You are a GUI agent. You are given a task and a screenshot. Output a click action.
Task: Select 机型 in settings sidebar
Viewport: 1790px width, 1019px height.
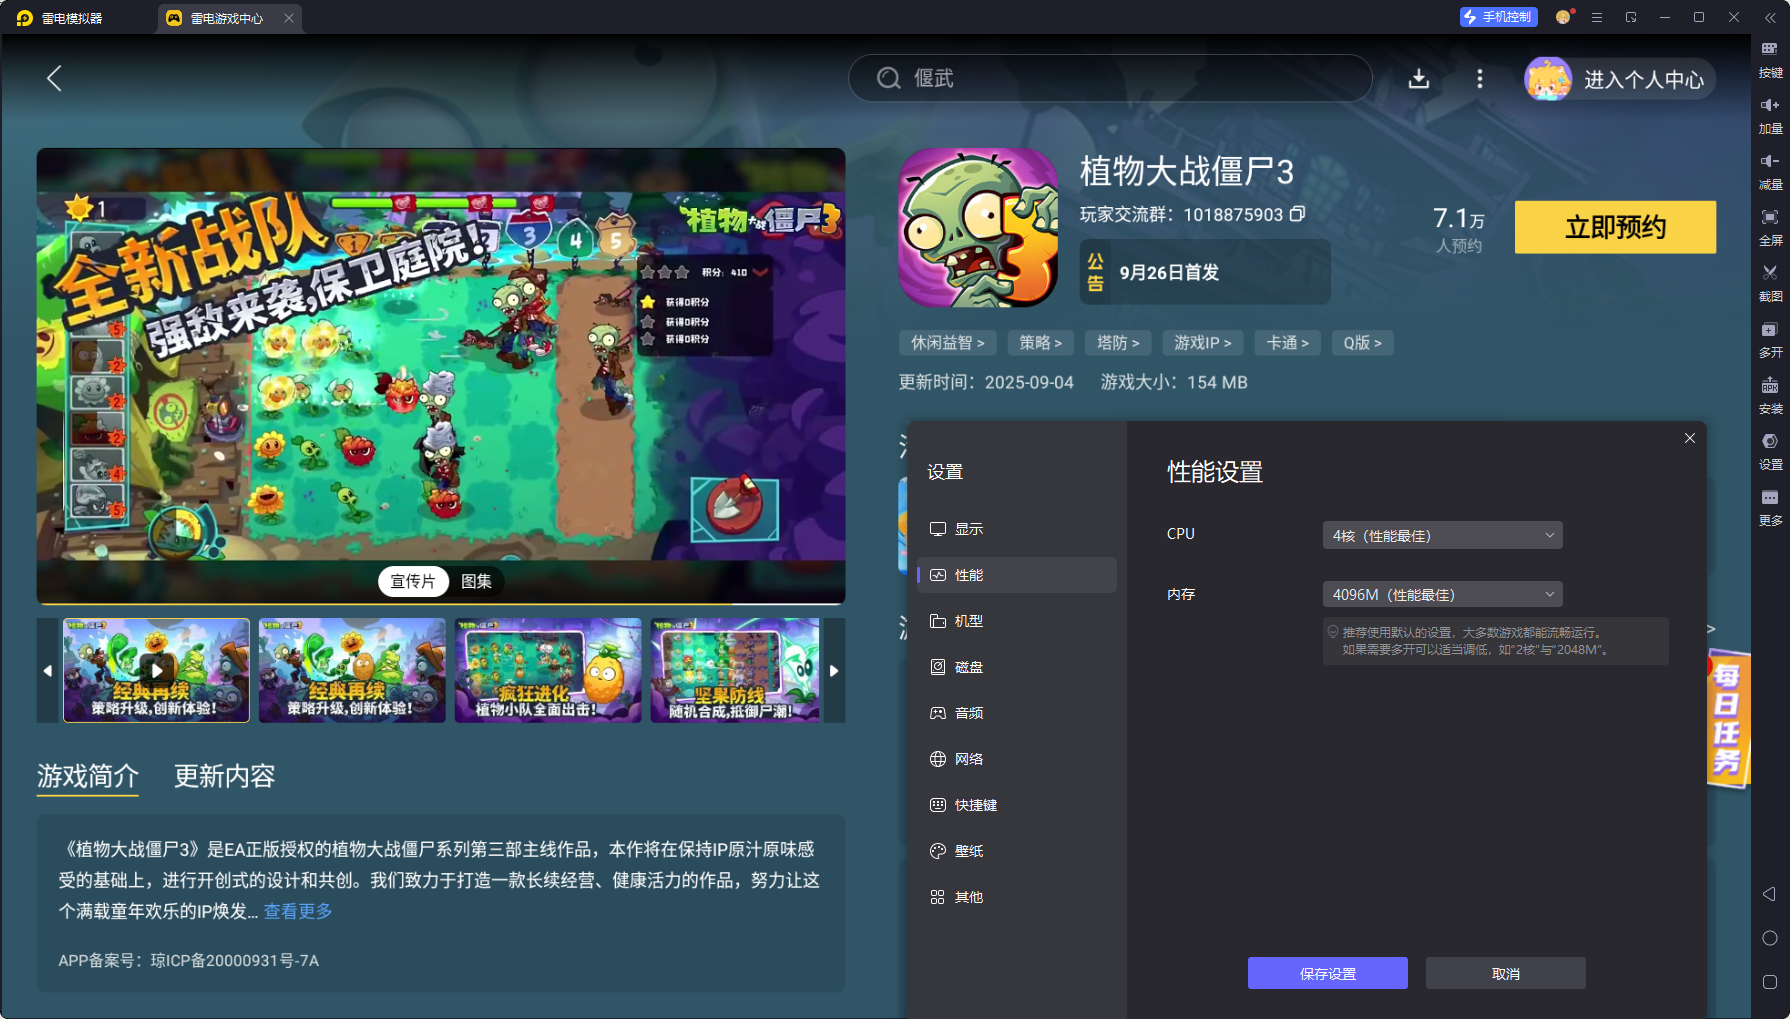(1016, 621)
